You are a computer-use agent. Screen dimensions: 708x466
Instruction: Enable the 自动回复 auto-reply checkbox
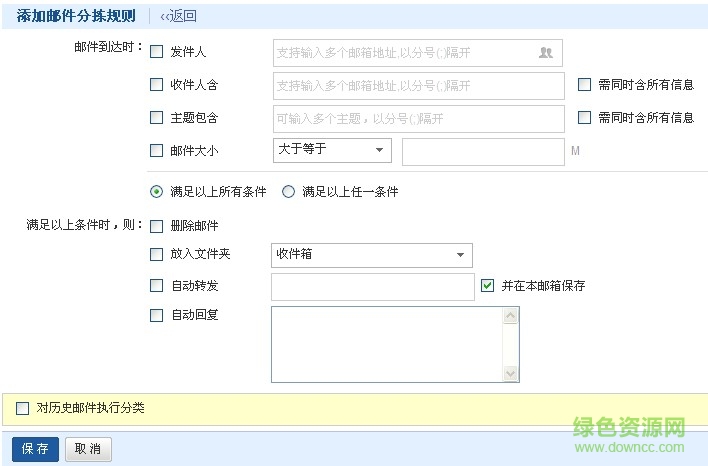pyautogui.click(x=156, y=316)
